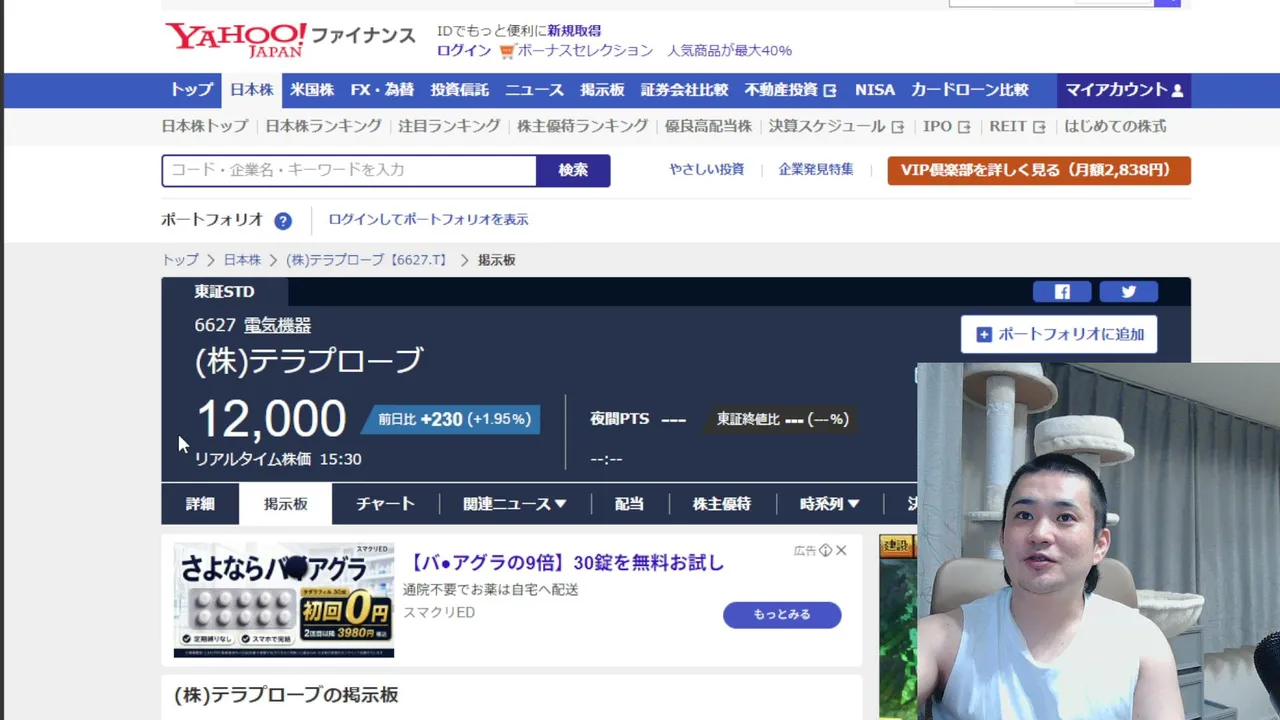
Task: Click トップ in the breadcrumb
Action: 180,260
